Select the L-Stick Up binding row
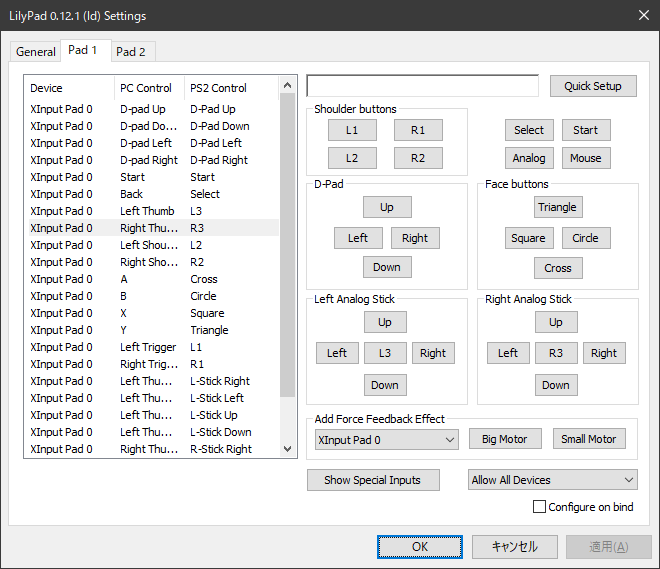 click(154, 415)
